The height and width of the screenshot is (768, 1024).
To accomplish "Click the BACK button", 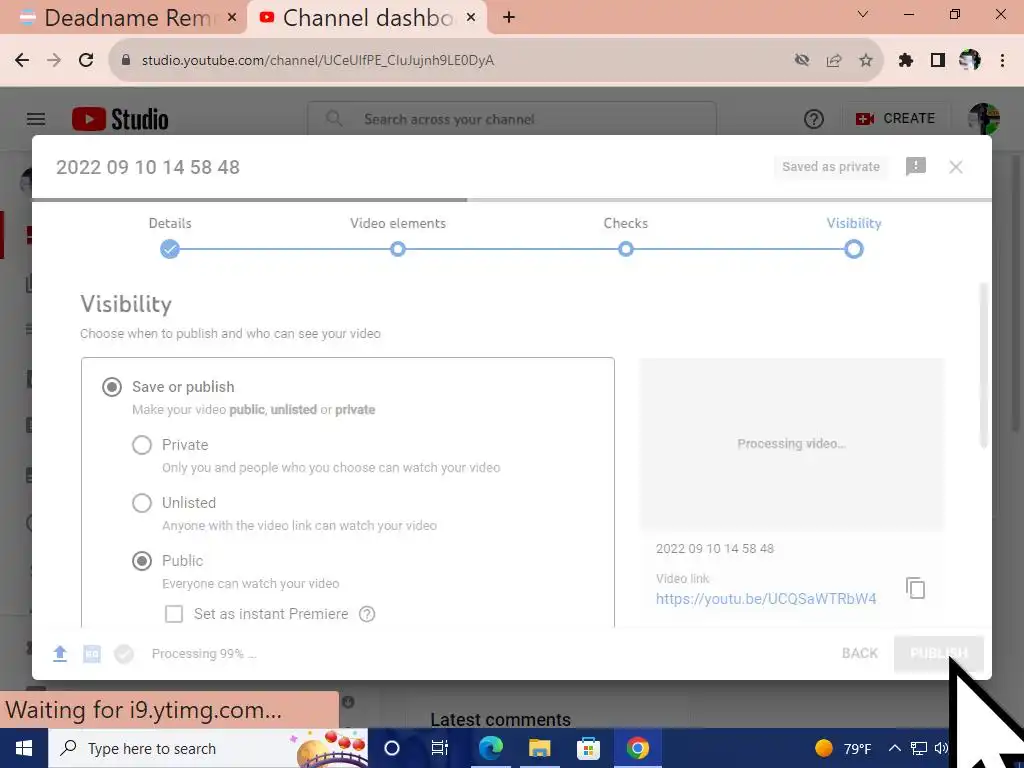I will tap(859, 654).
